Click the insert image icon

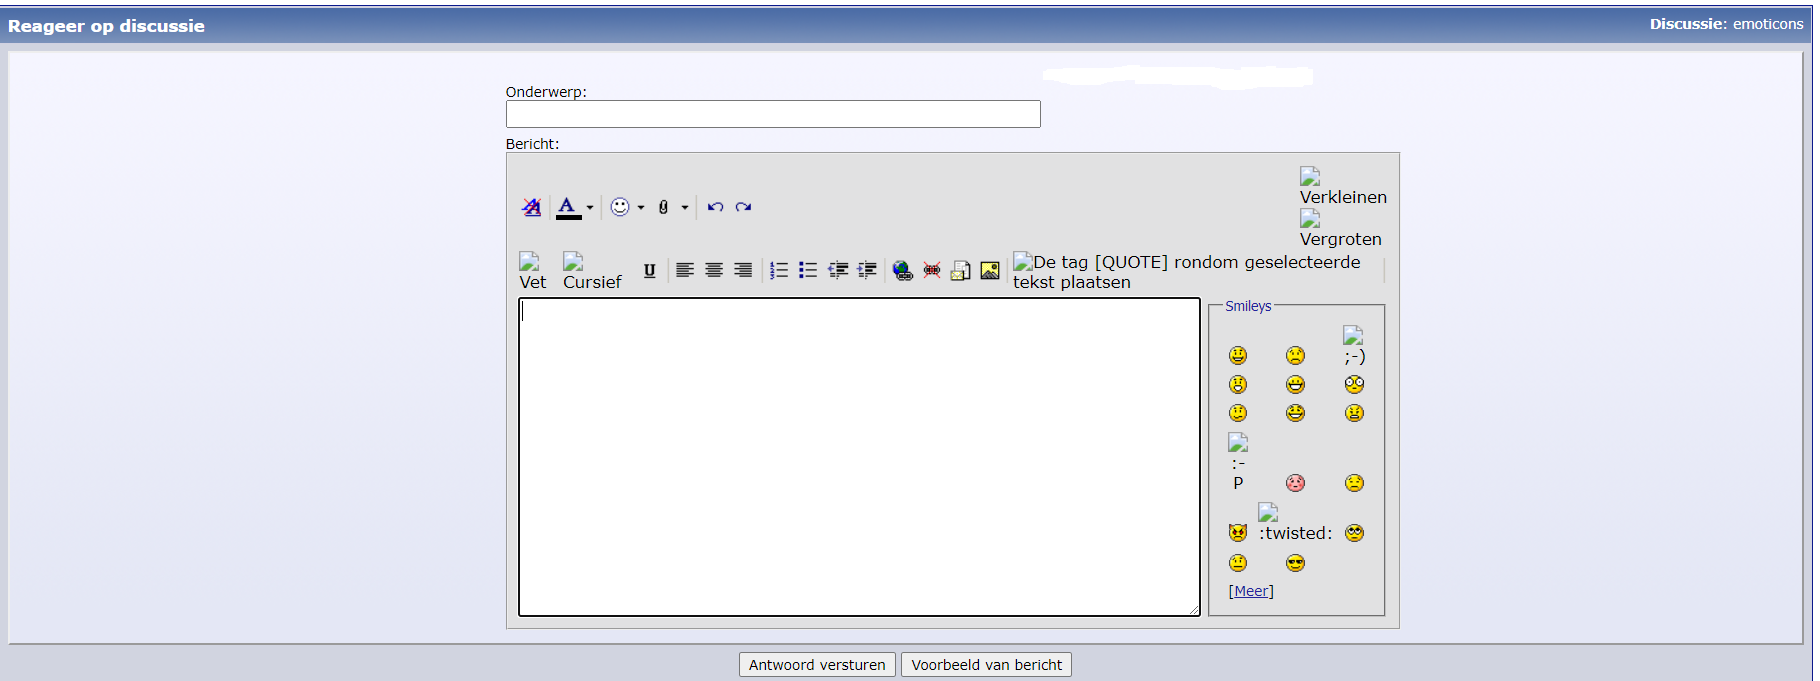coord(990,270)
